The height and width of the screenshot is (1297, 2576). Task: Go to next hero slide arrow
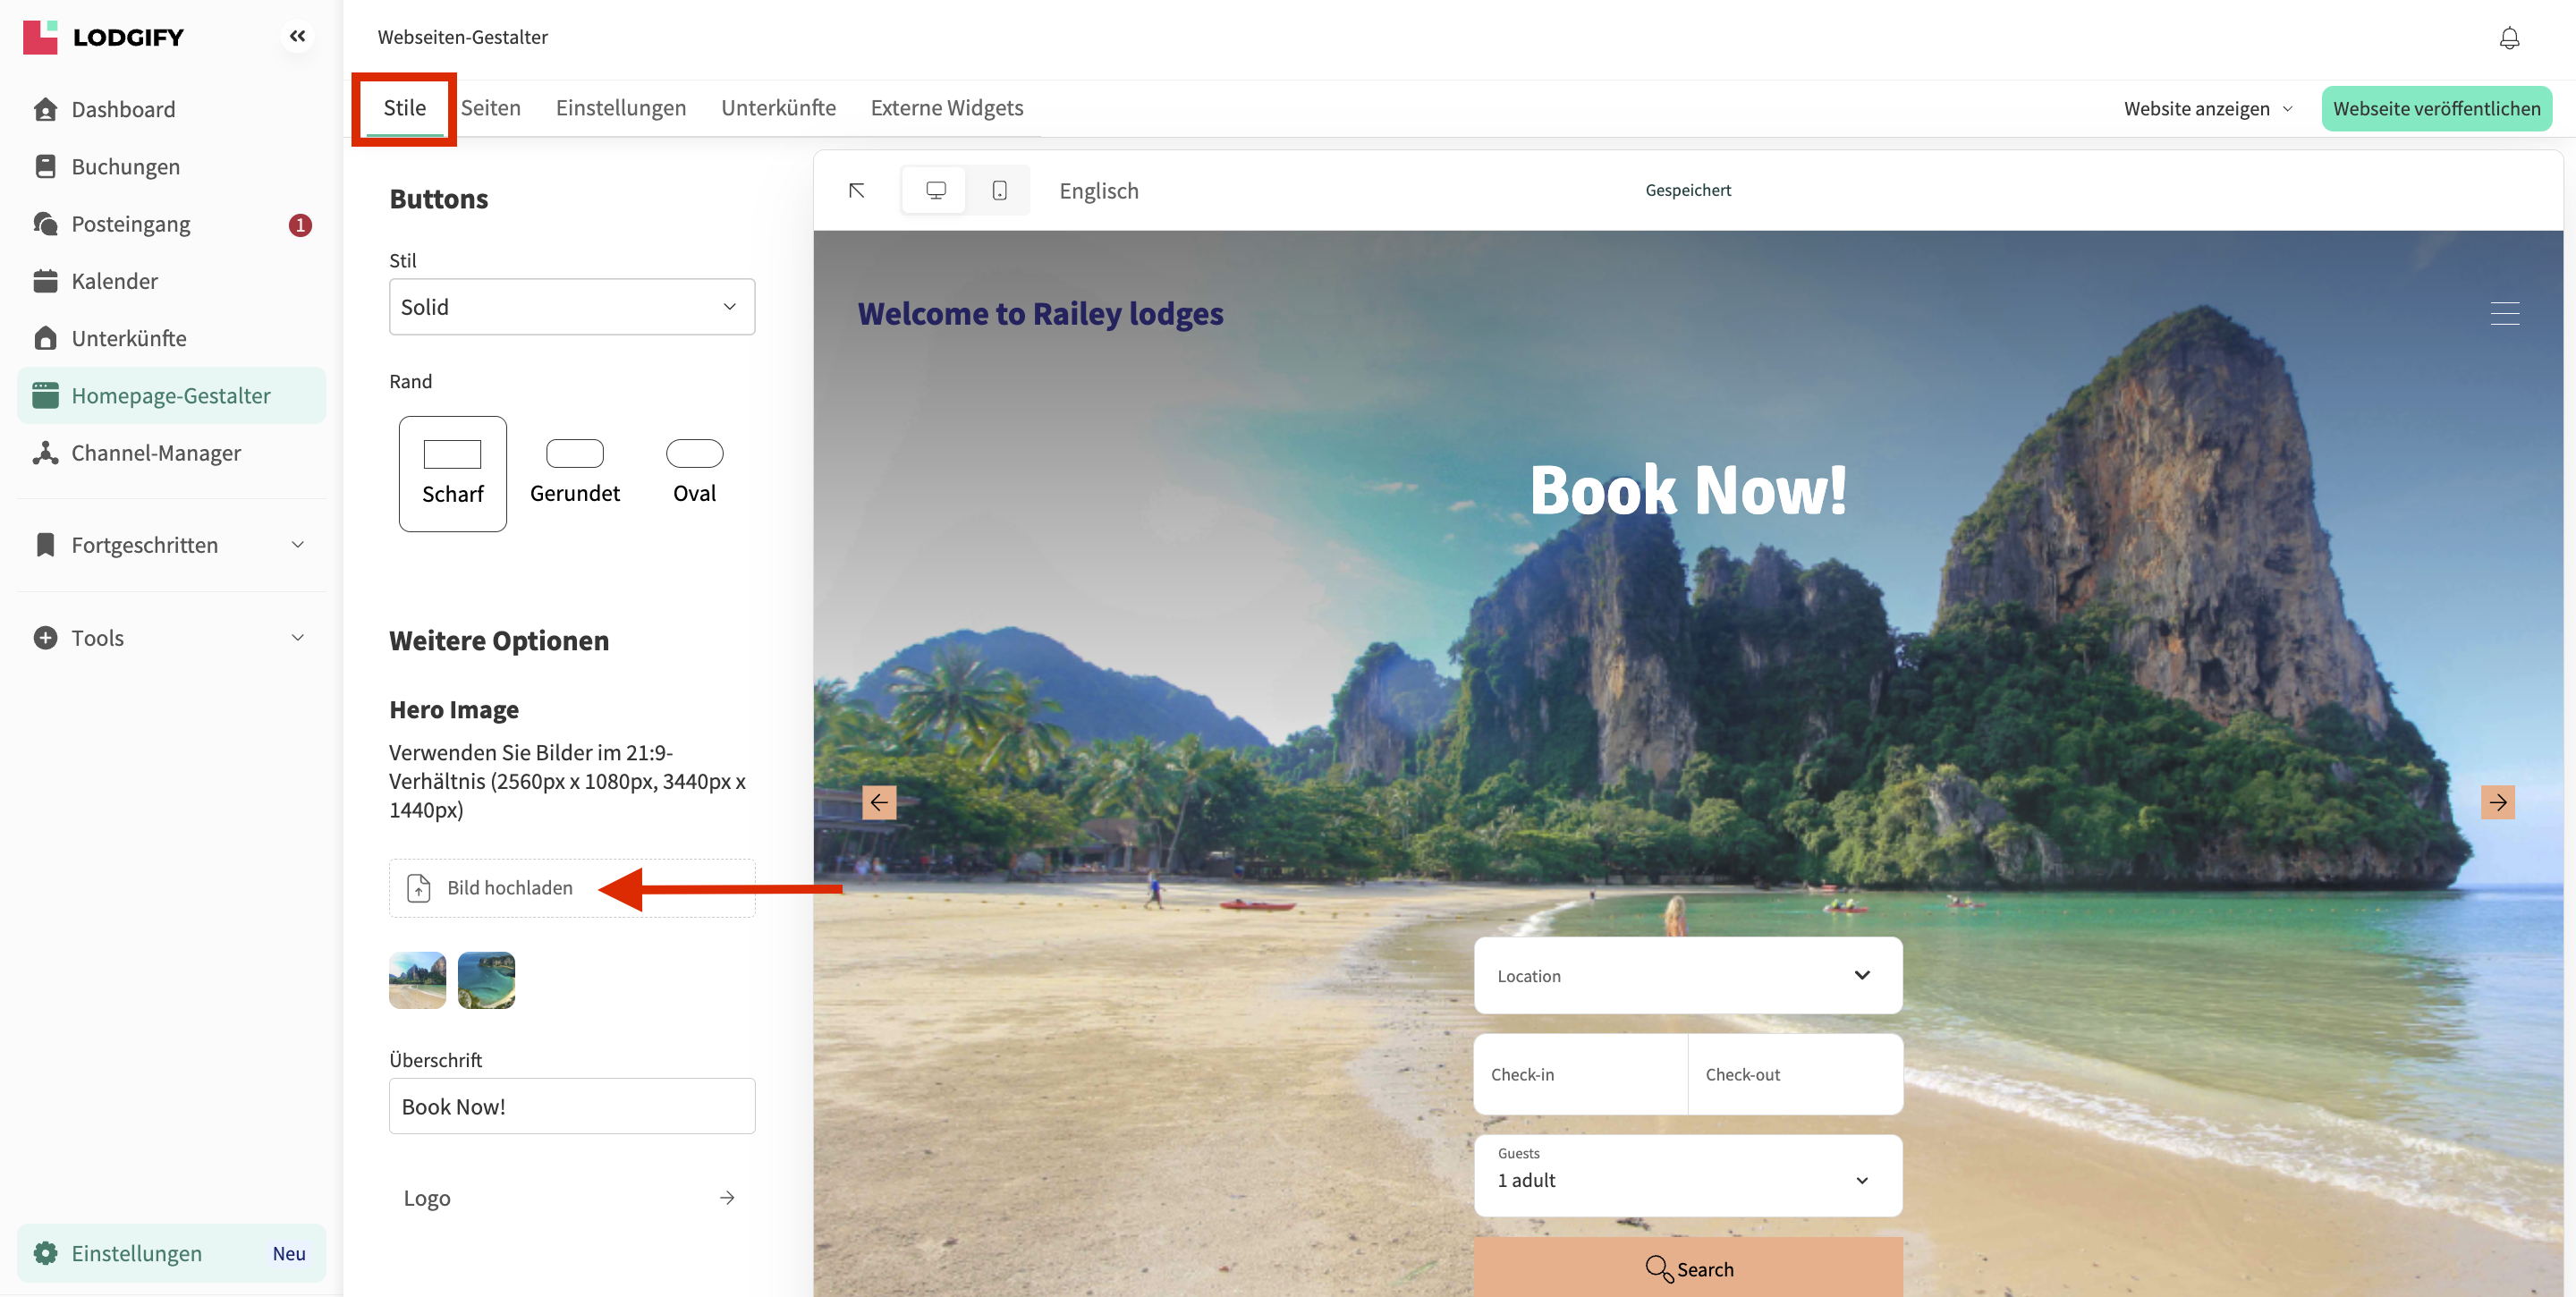click(x=2497, y=802)
